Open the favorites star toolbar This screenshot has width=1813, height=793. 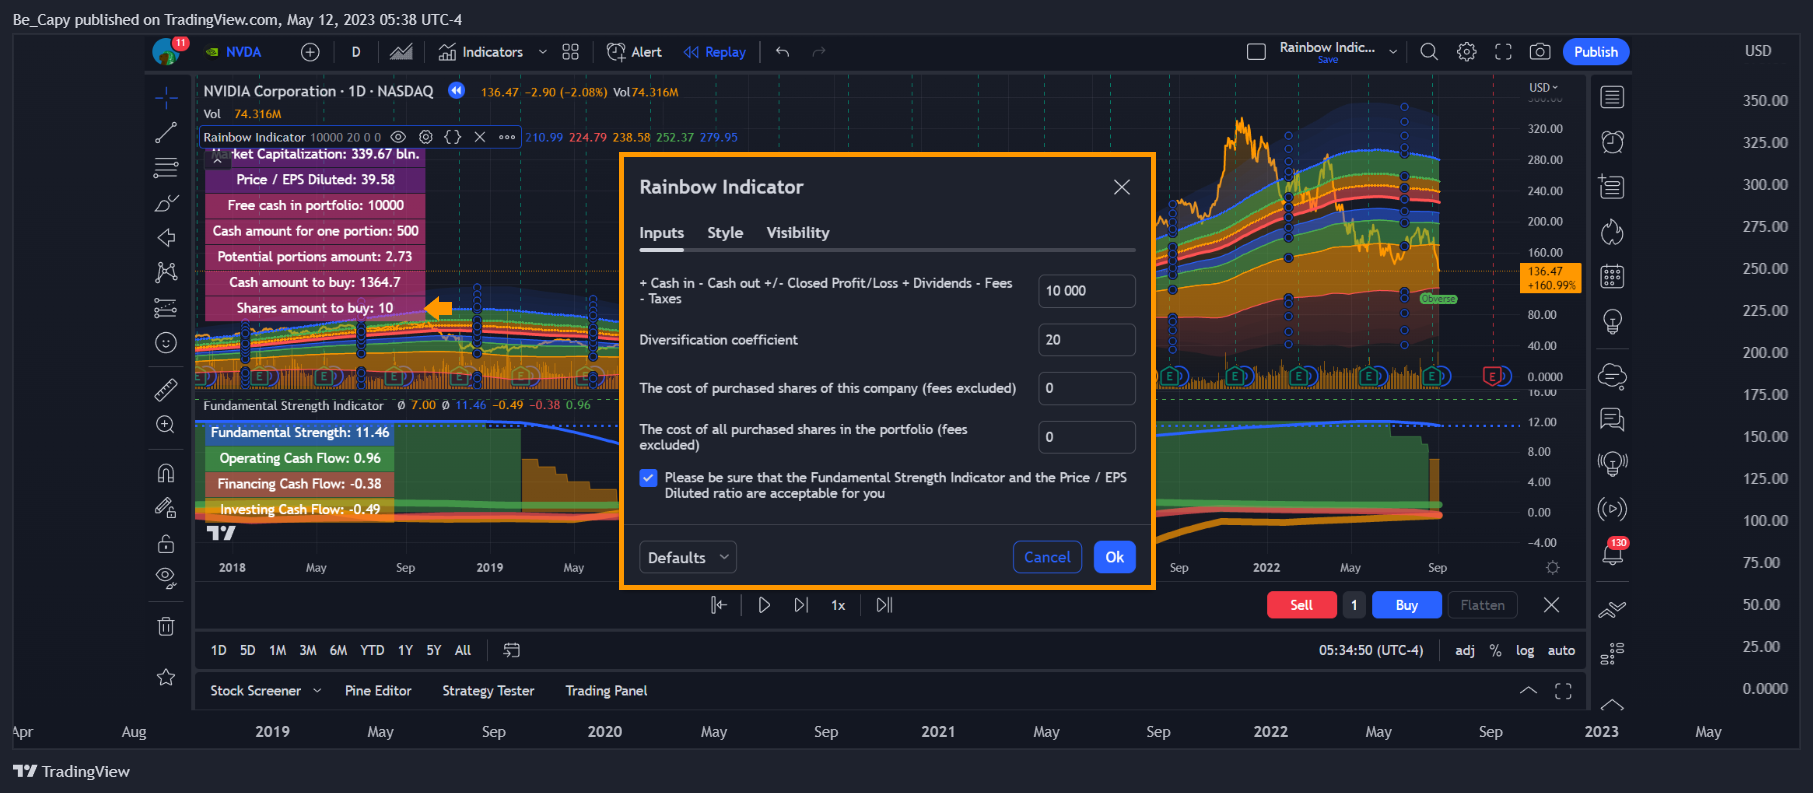pos(166,677)
